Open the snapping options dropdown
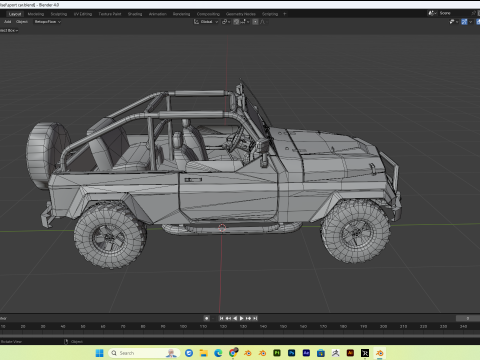Viewport: 480px width, 360px height. pos(245,22)
